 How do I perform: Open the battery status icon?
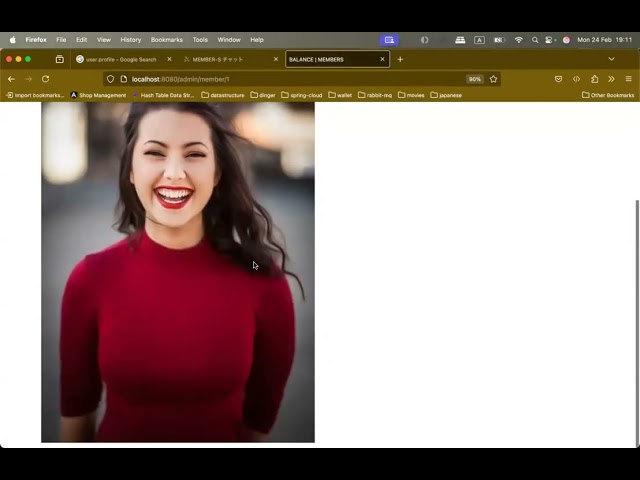click(x=500, y=40)
